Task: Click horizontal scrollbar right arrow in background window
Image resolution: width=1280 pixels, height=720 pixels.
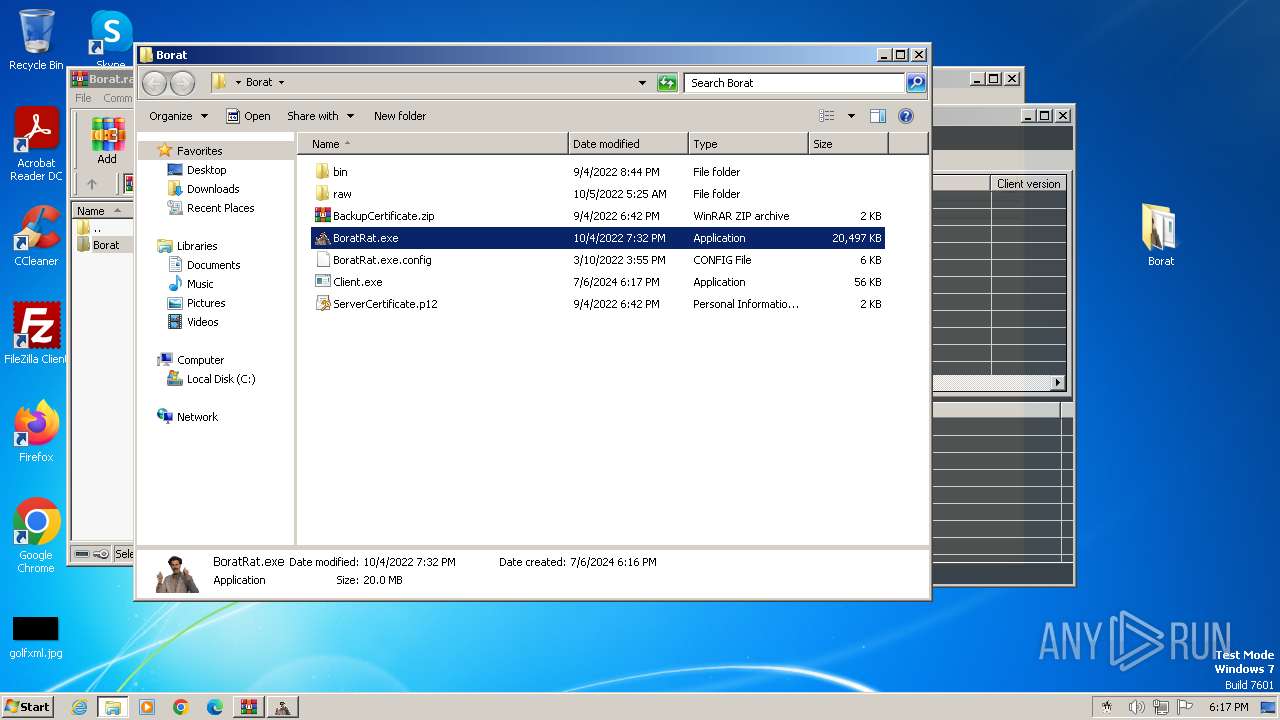Action: coord(1058,383)
